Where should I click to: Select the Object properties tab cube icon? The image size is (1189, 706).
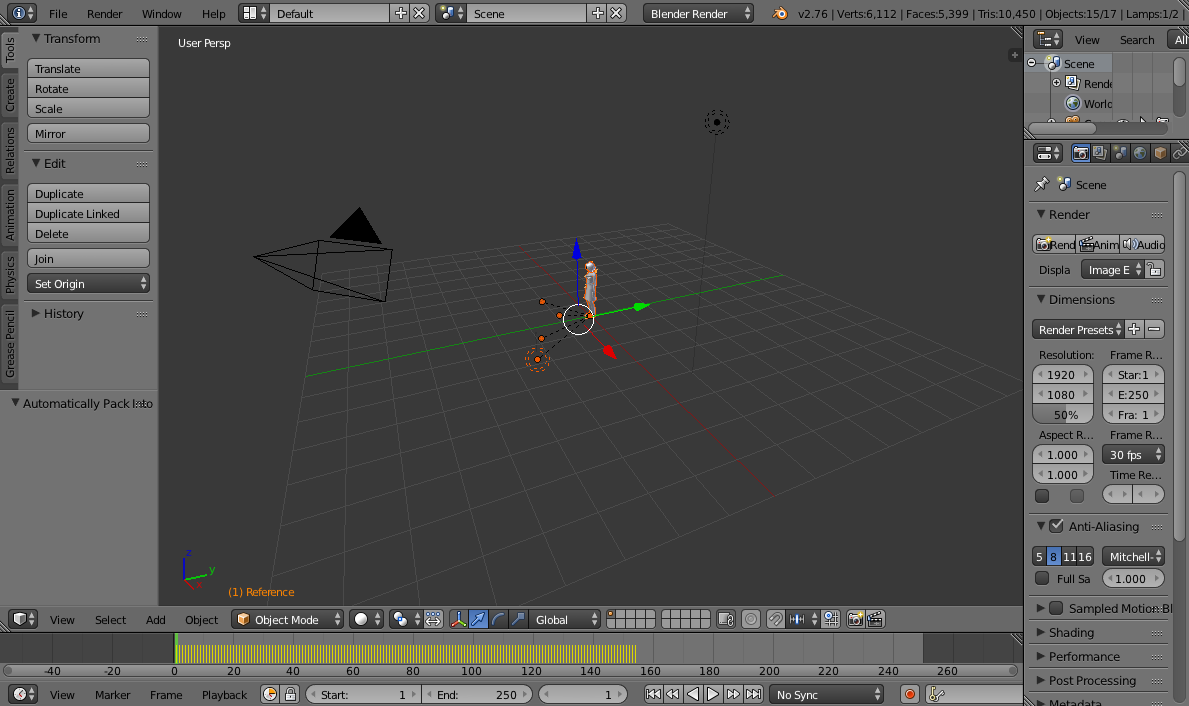coord(1159,153)
